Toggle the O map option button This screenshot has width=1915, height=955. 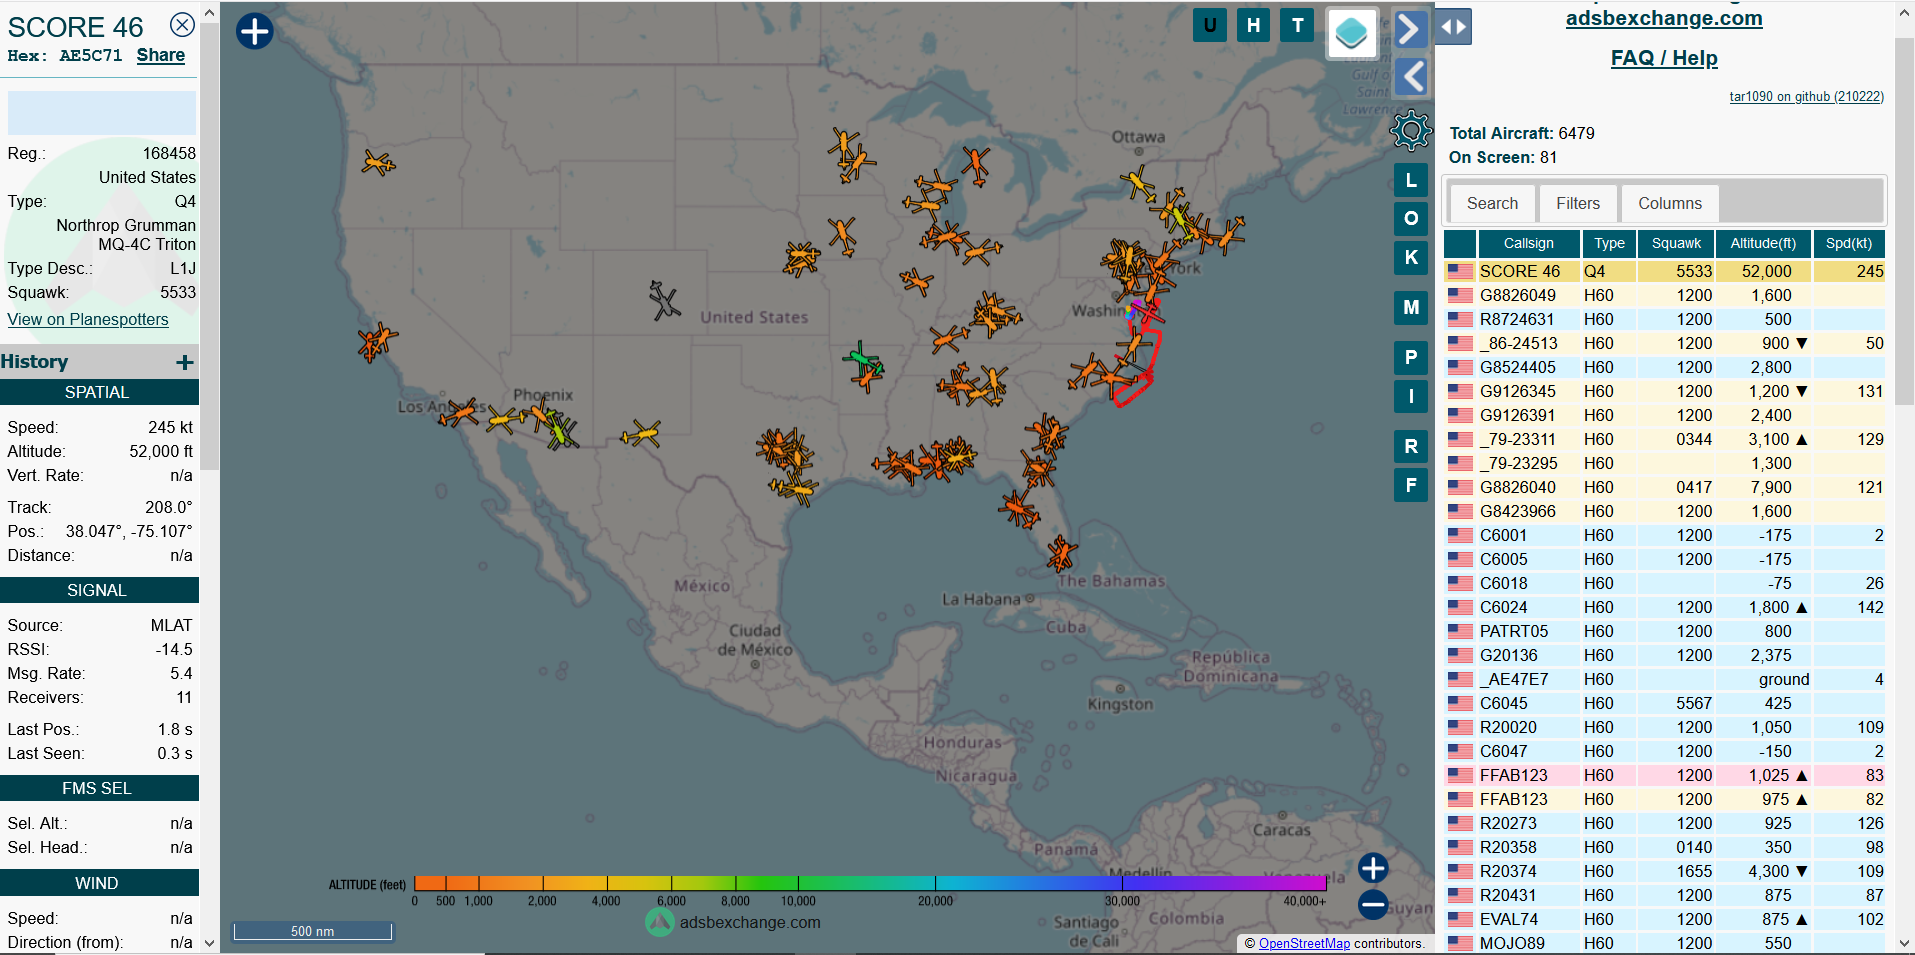pos(1411,218)
